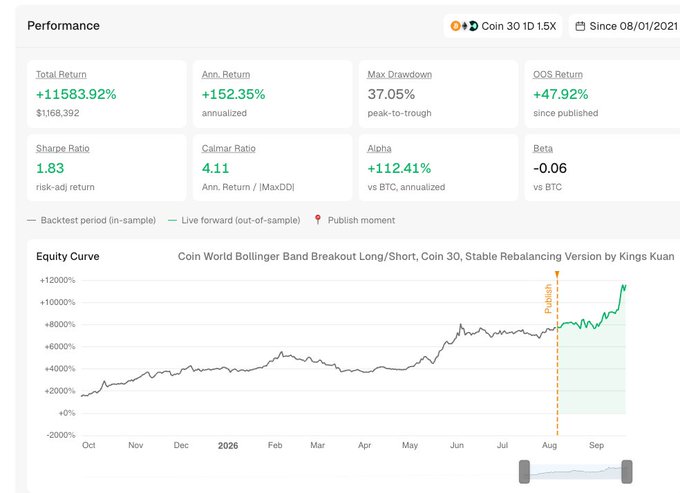The image size is (680, 493).
Task: Click the -0.06 beta value
Action: [x=550, y=168]
